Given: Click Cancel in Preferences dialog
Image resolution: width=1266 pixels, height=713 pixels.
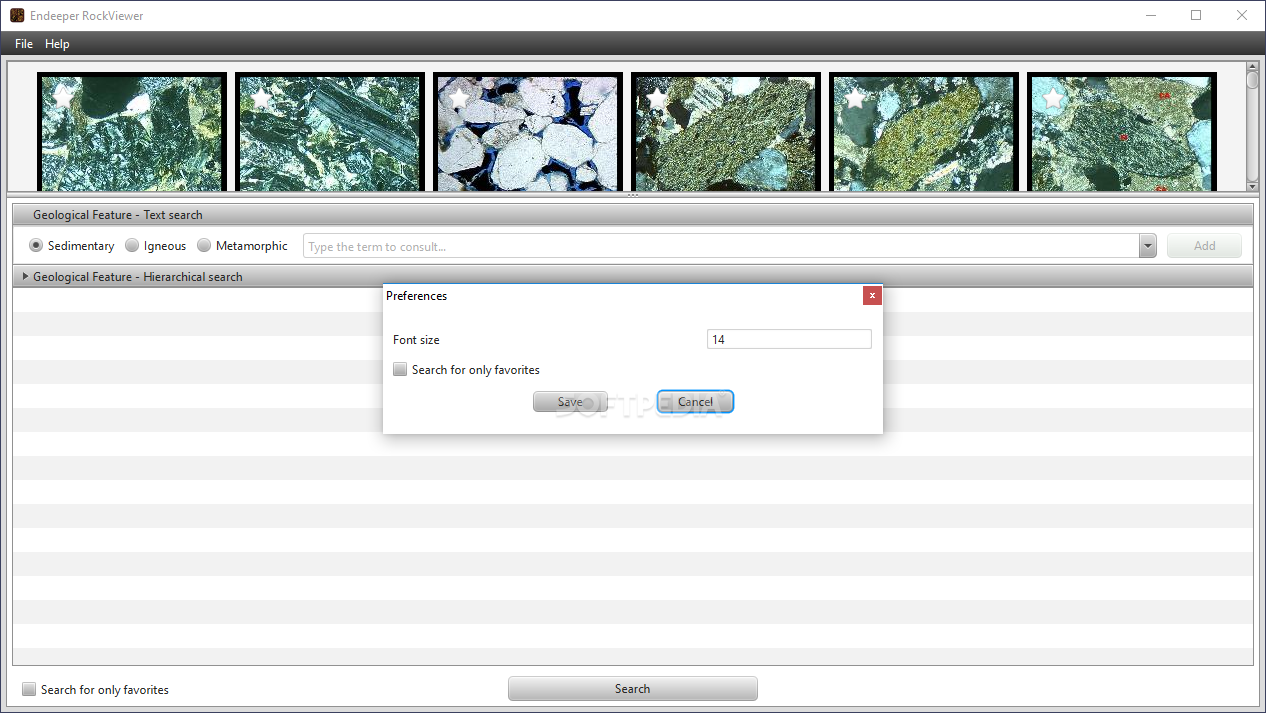Looking at the screenshot, I should click(695, 402).
